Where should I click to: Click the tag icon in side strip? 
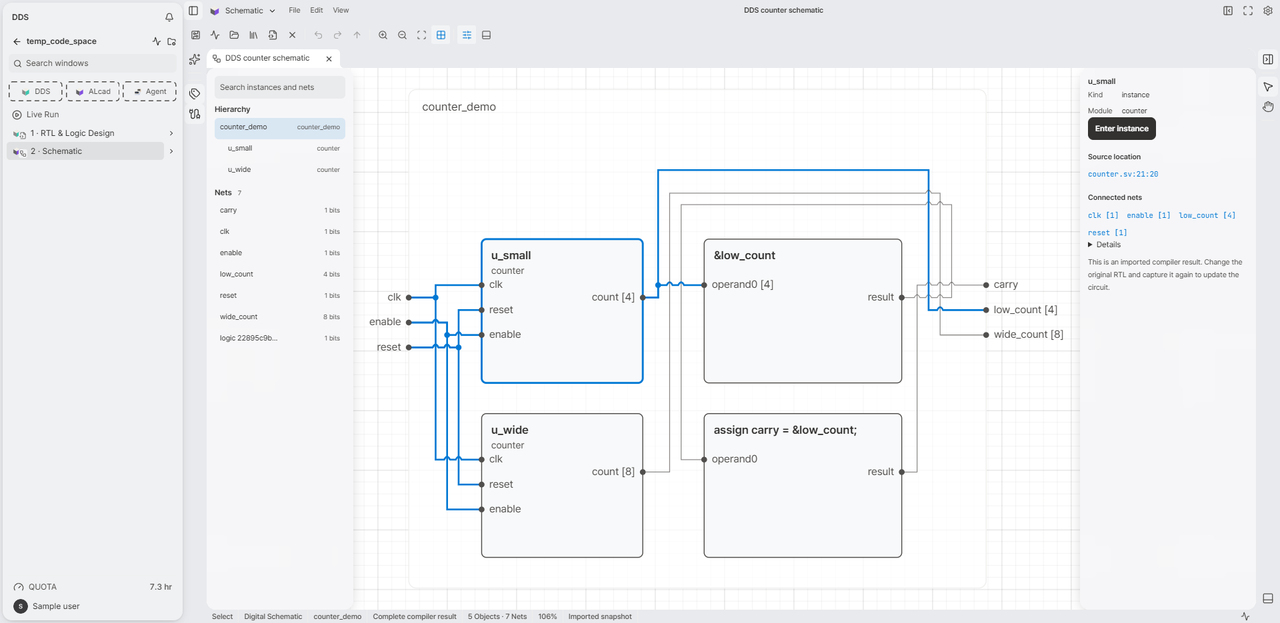[195, 93]
